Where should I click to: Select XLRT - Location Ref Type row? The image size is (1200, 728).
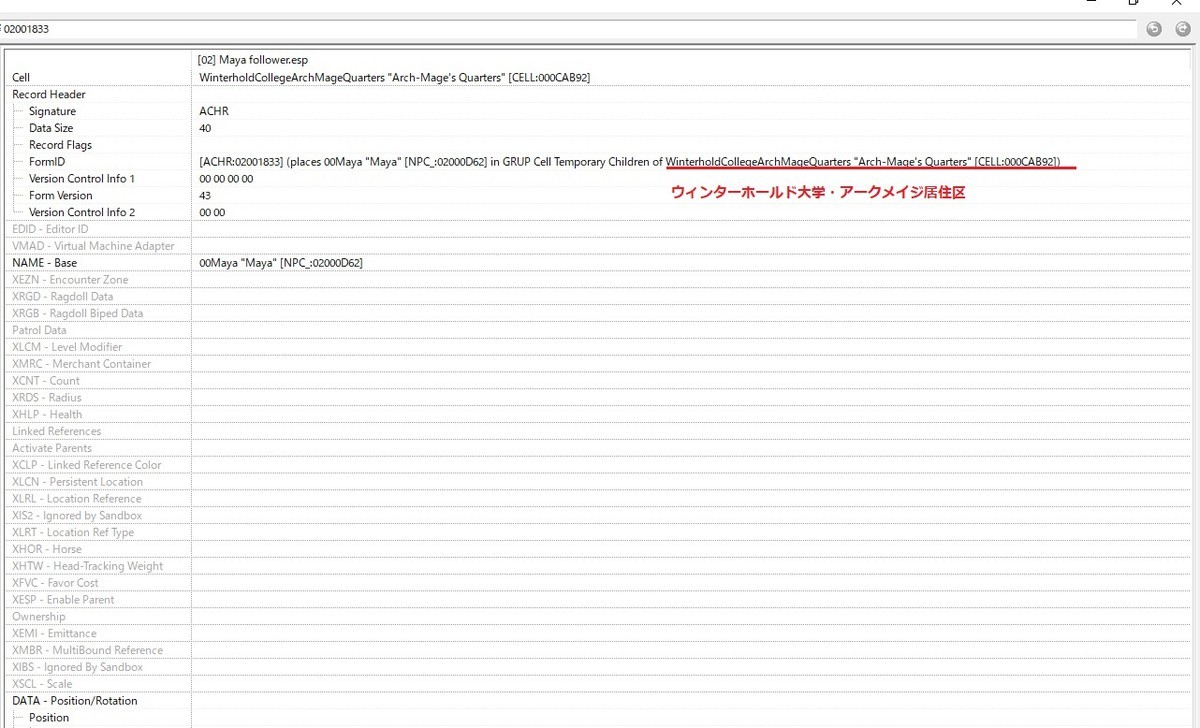click(73, 532)
